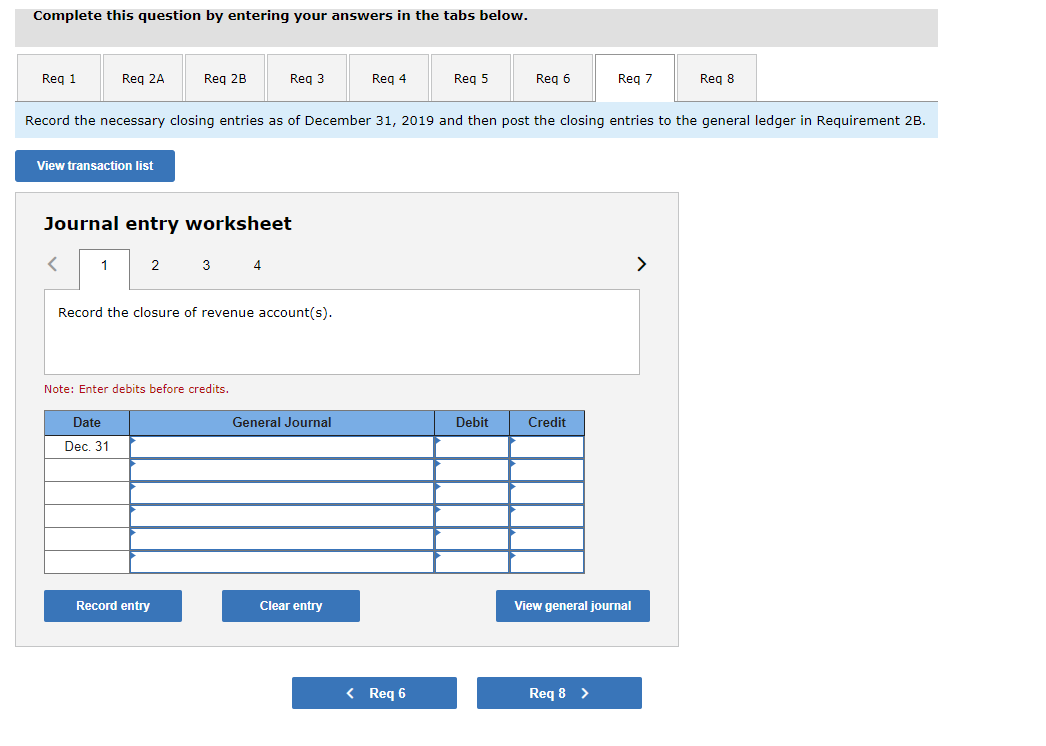Click the Debit field in the first row
Image resolution: width=1046 pixels, height=746 pixels.
[x=471, y=446]
